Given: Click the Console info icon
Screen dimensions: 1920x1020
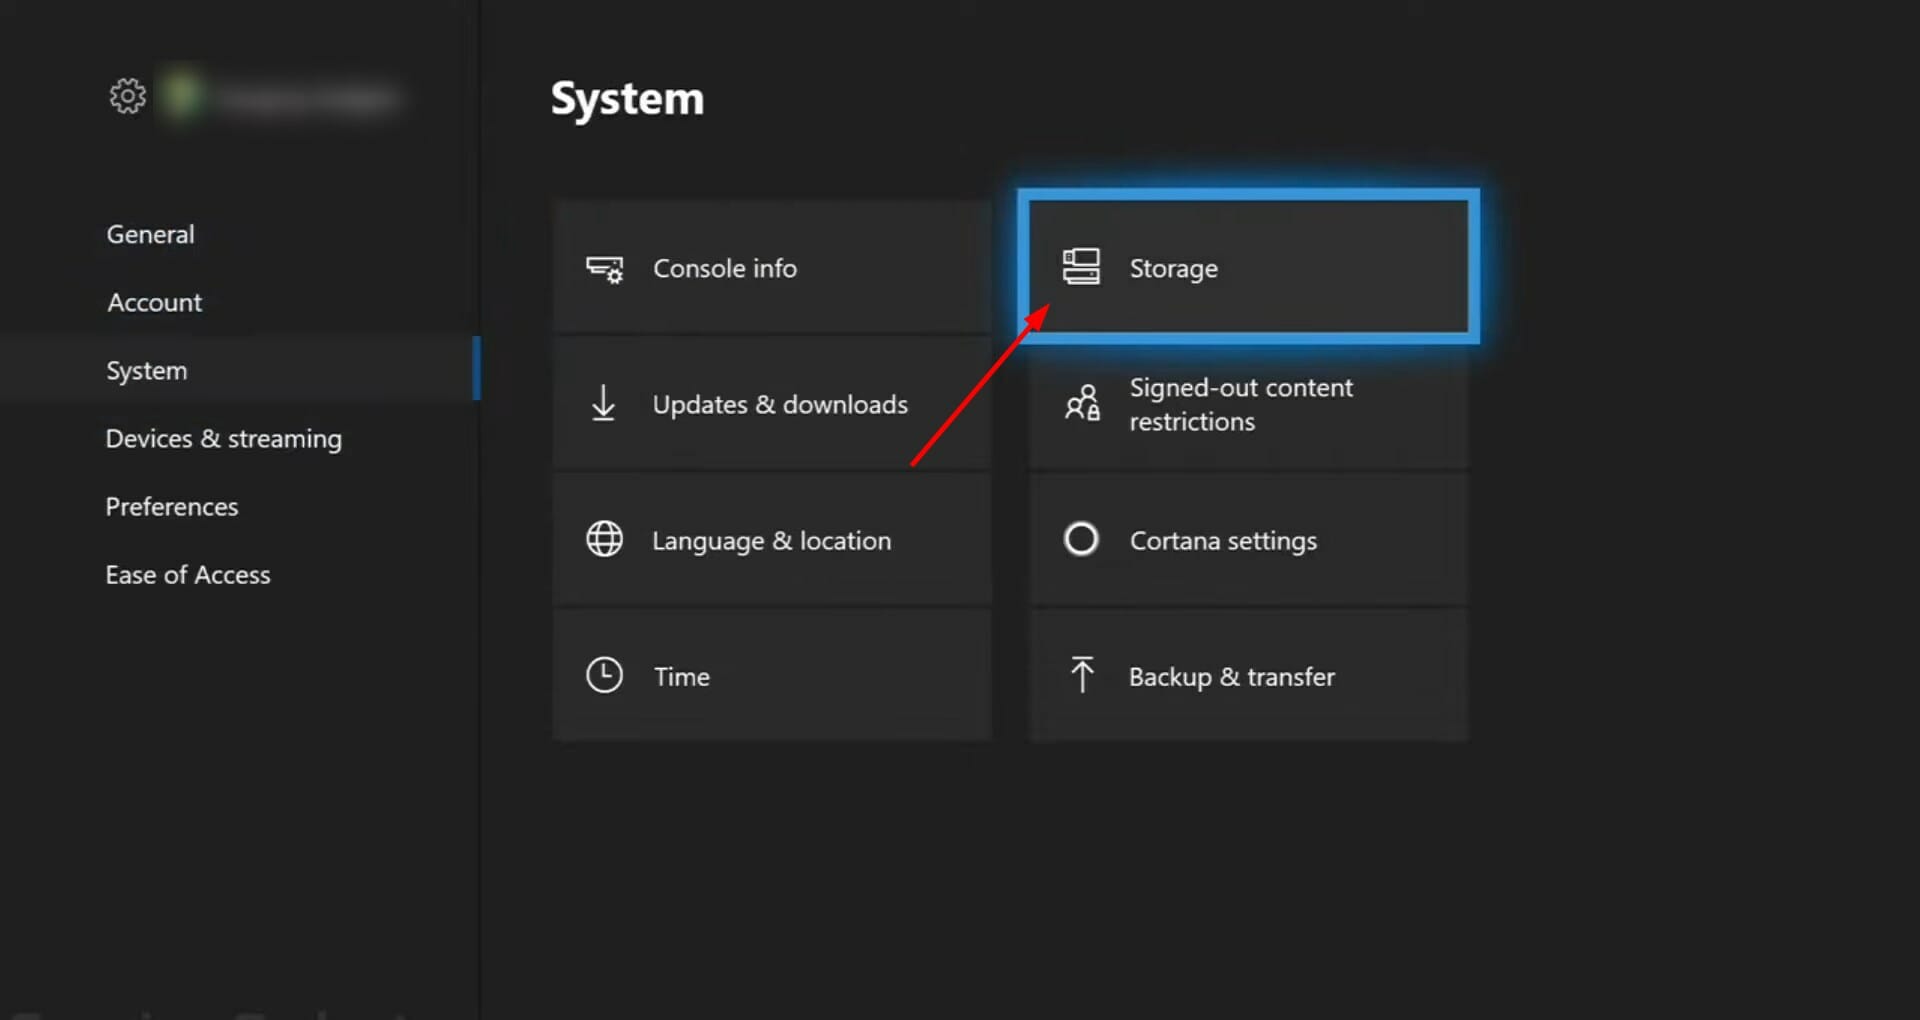Looking at the screenshot, I should (x=604, y=269).
